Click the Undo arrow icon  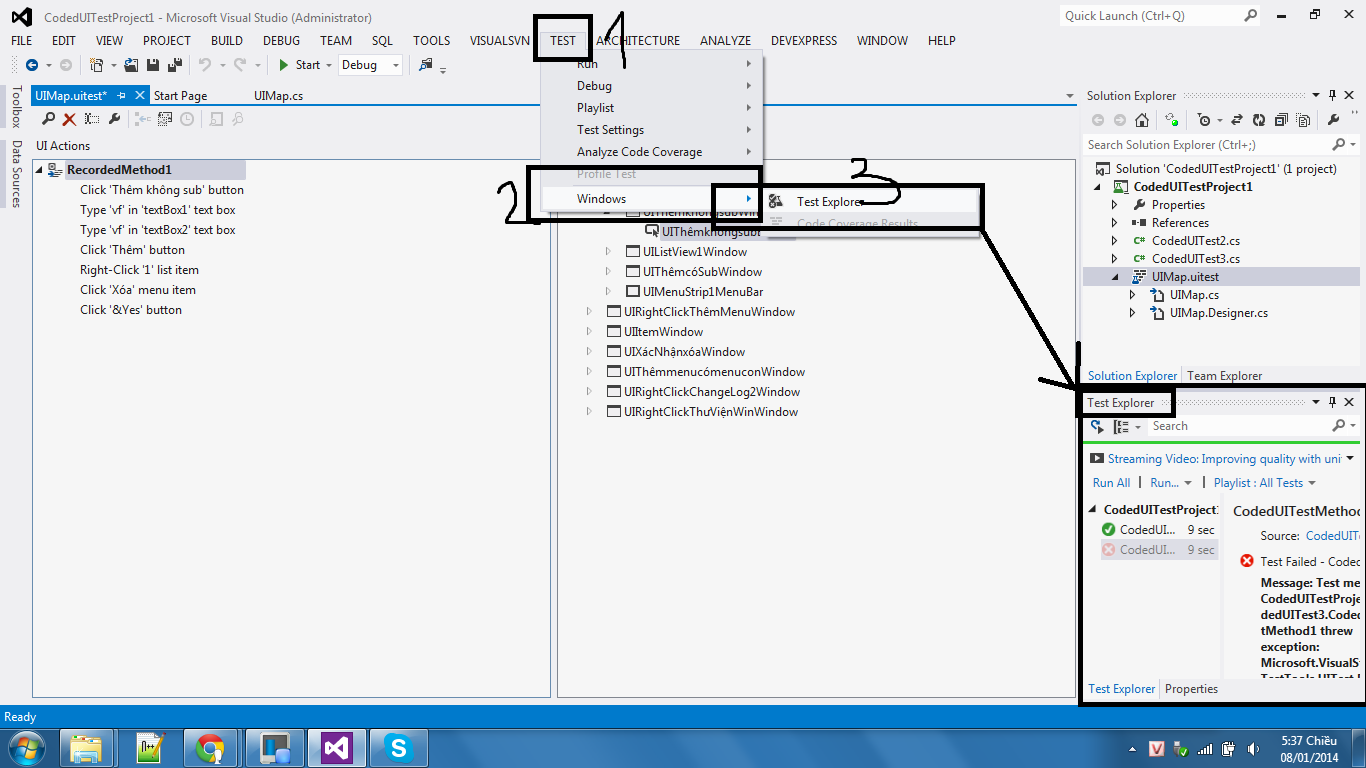[205, 65]
